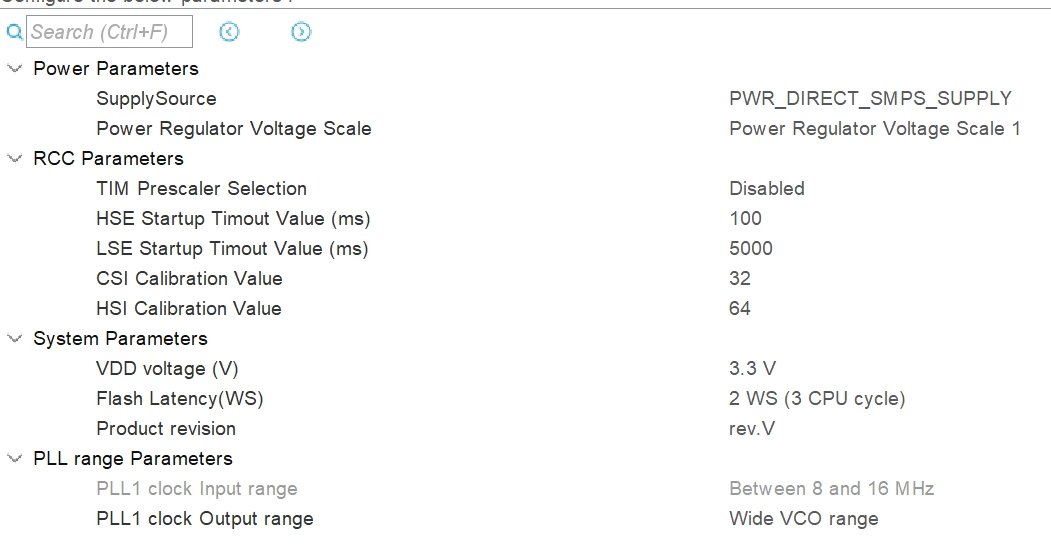The height and width of the screenshot is (545, 1051).
Task: Open SupplySource value PWR_DIRECT_SMPS_SUPPLY
Action: pyautogui.click(x=870, y=99)
